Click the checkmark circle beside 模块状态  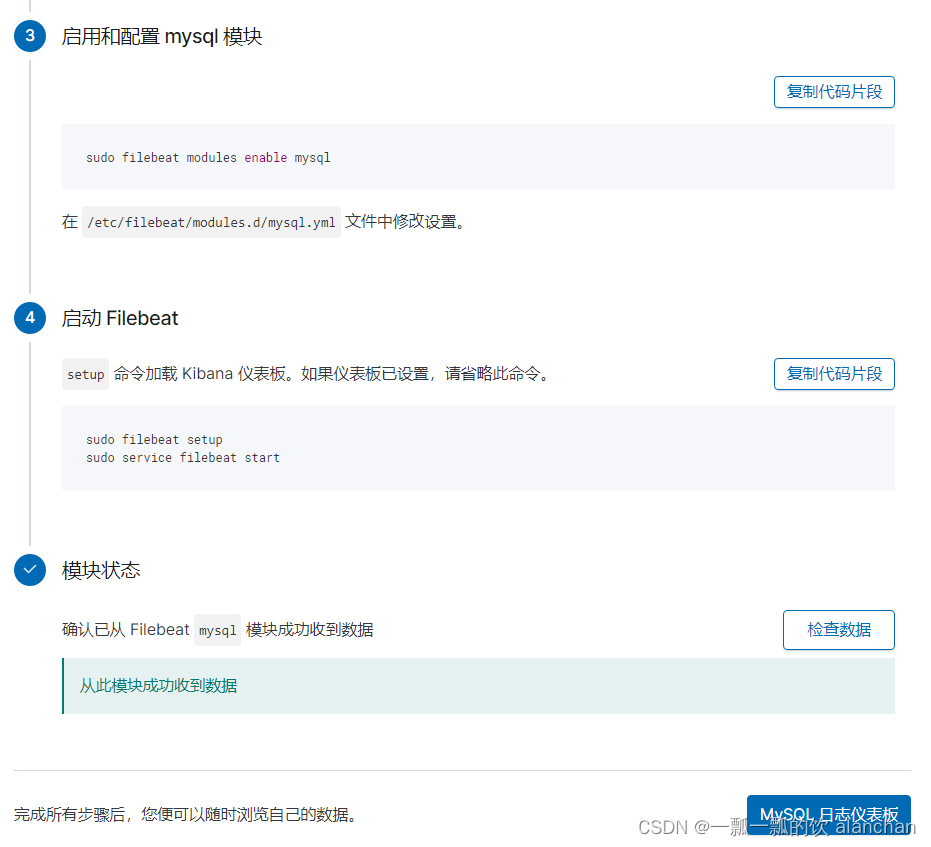29,570
